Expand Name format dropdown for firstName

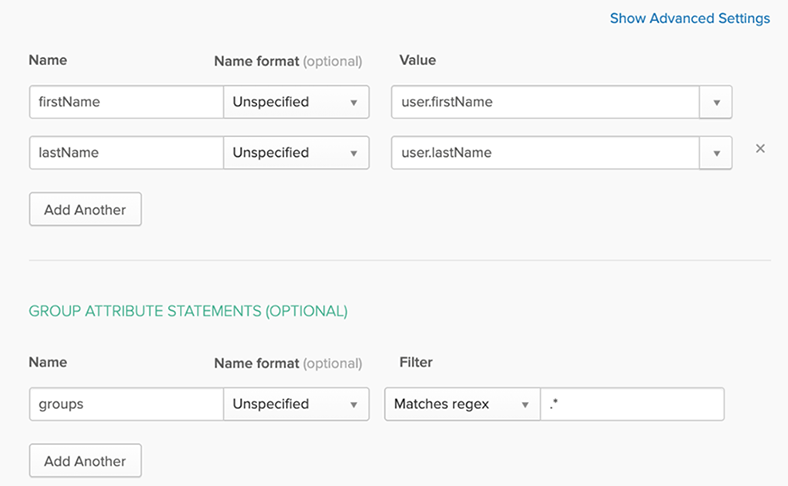click(x=296, y=102)
